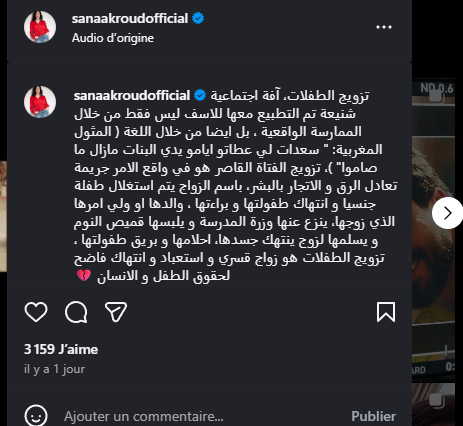
Task: Share post using paper plane icon
Action: pyautogui.click(x=116, y=312)
